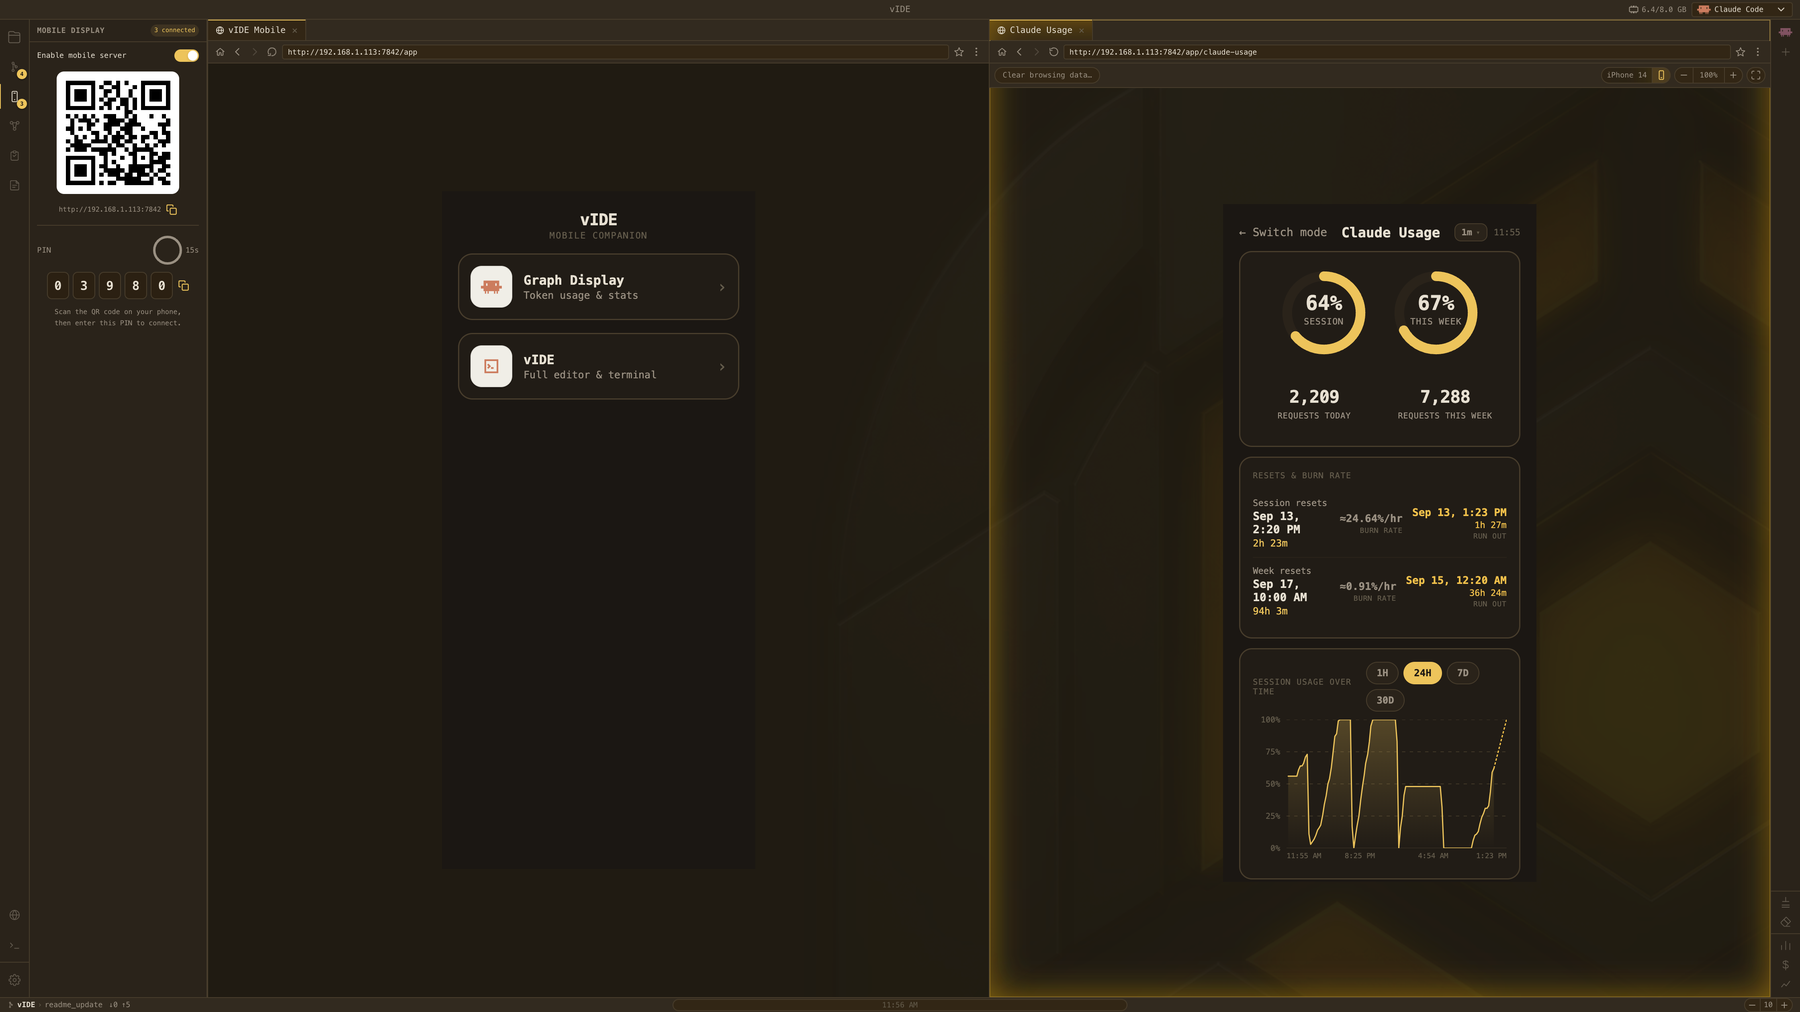Click the 100% zoom level readout

point(1708,75)
